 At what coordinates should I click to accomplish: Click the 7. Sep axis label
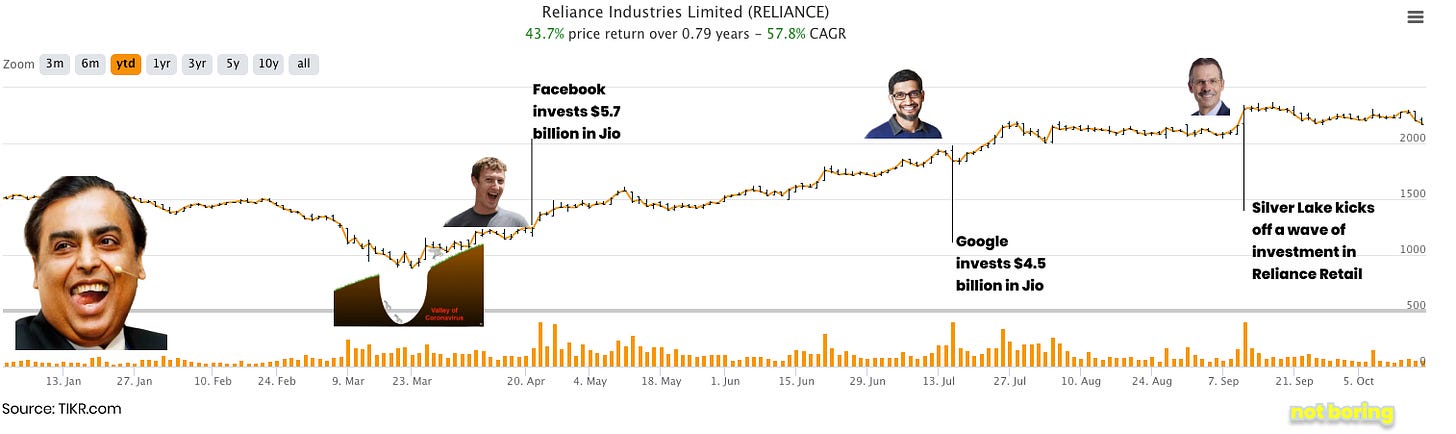click(x=1225, y=381)
